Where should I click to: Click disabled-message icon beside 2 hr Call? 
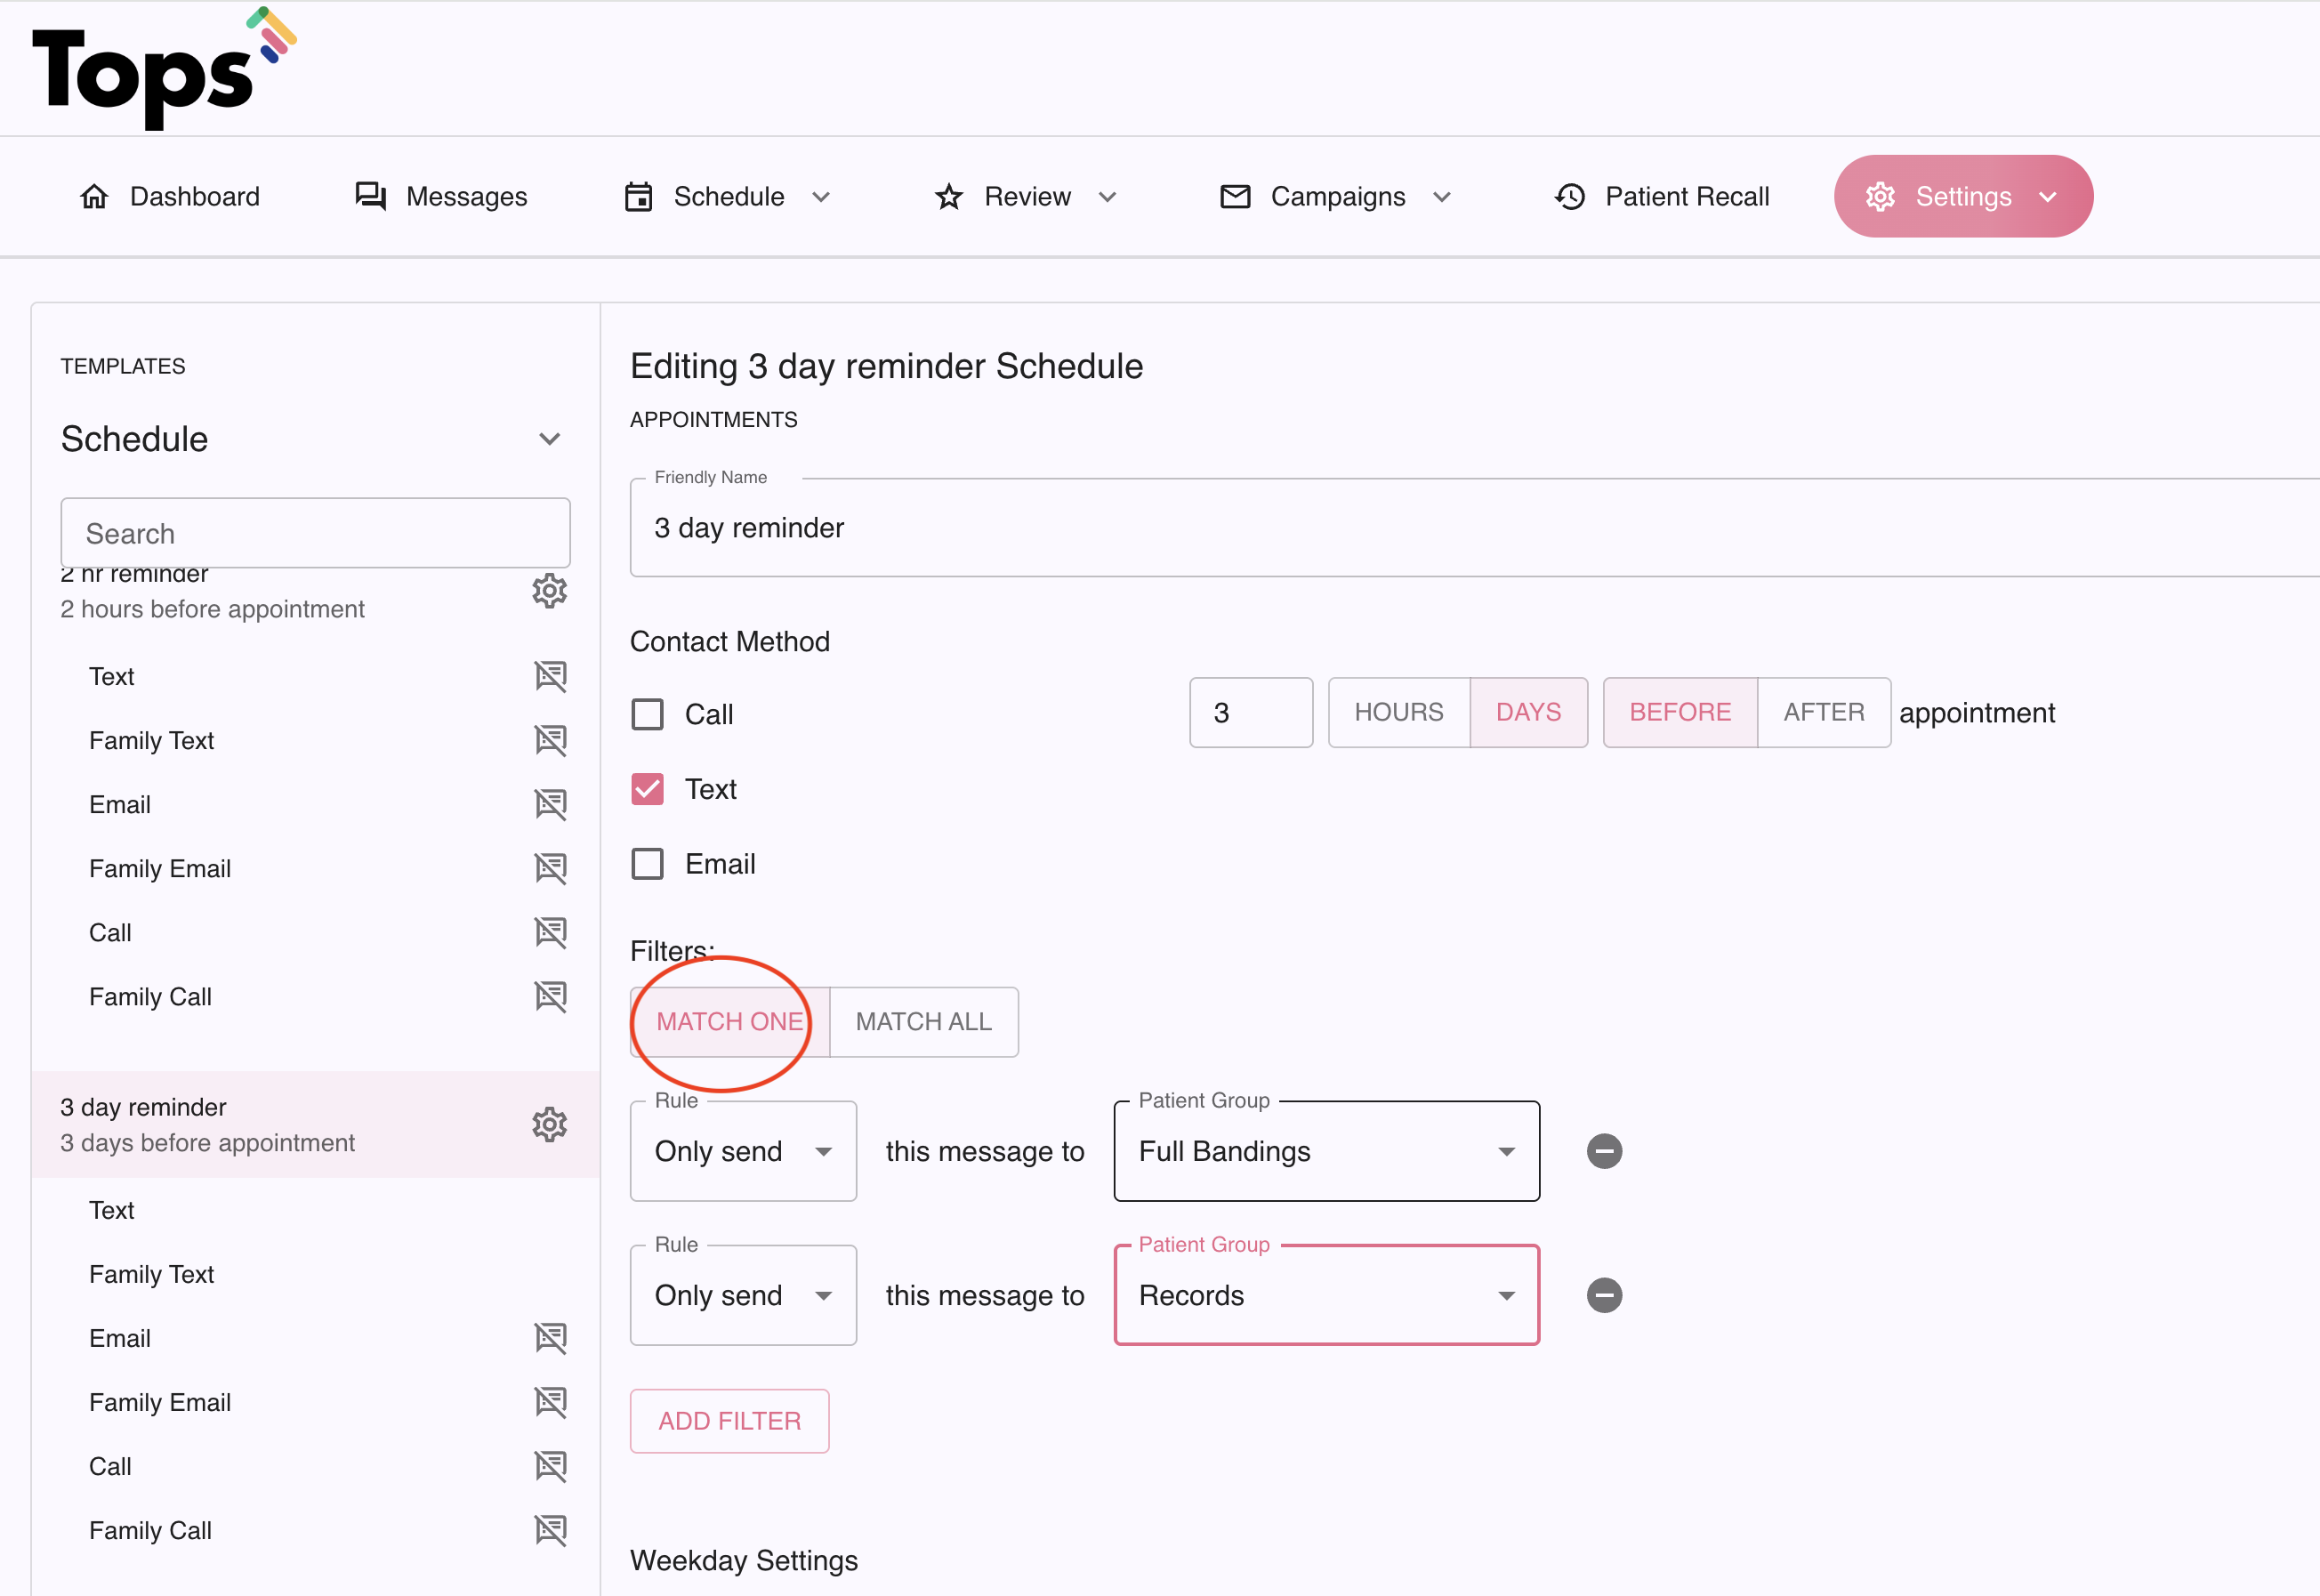[550, 933]
